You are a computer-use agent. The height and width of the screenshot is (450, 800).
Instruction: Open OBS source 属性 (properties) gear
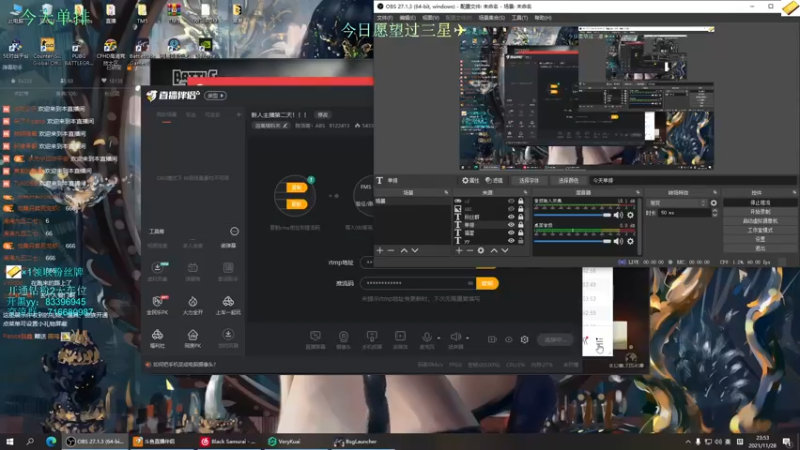pos(470,181)
